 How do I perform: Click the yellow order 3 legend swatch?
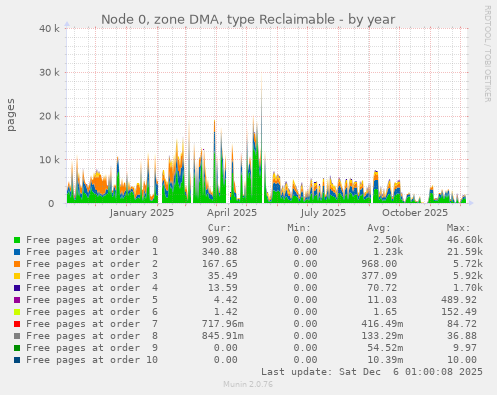17,276
